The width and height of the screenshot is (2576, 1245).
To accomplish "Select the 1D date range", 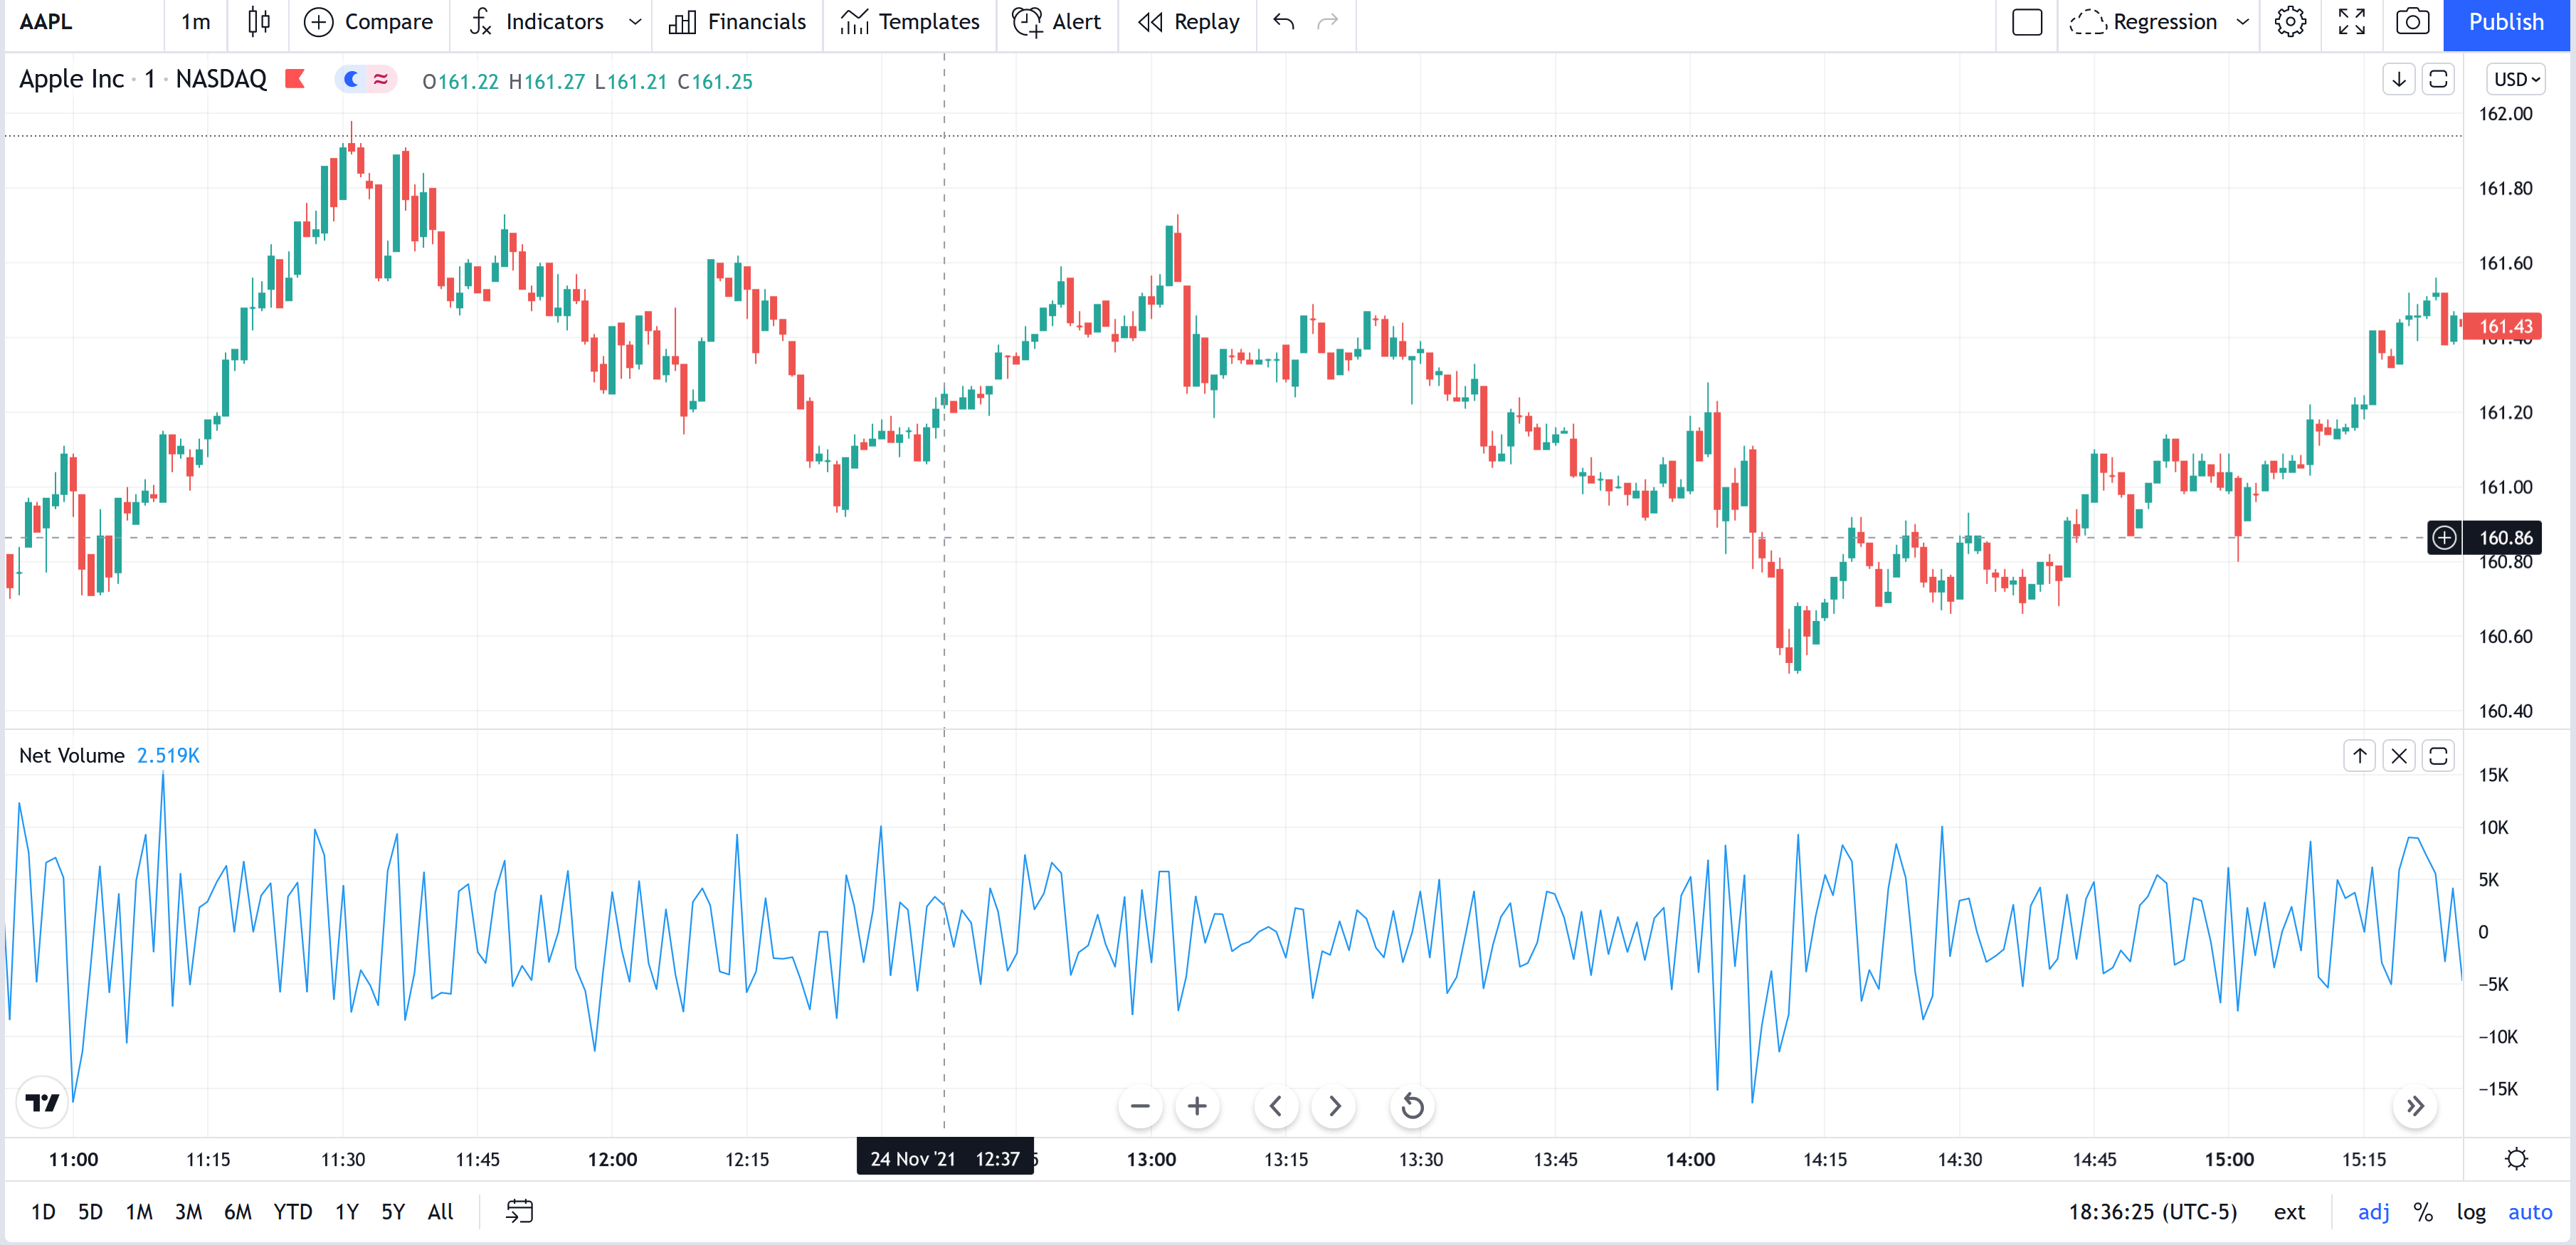I will (43, 1212).
